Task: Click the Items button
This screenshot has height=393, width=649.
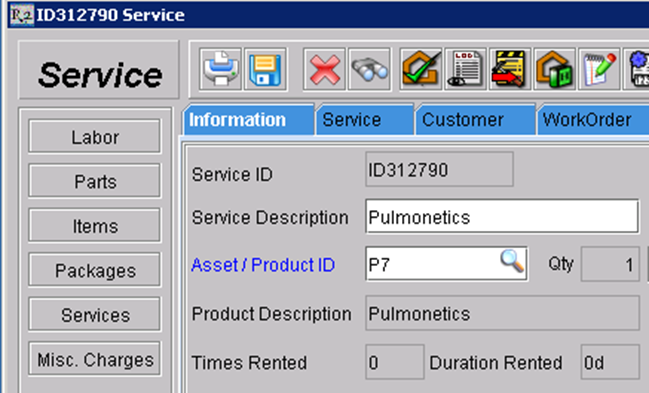Action: coord(94,225)
